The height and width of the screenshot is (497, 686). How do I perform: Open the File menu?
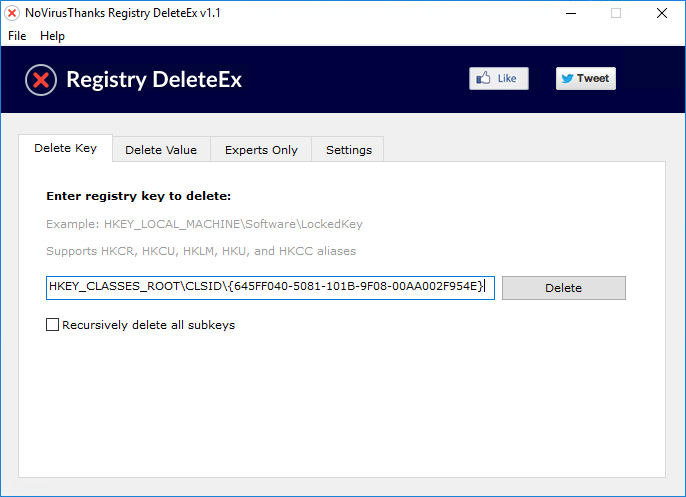point(17,36)
